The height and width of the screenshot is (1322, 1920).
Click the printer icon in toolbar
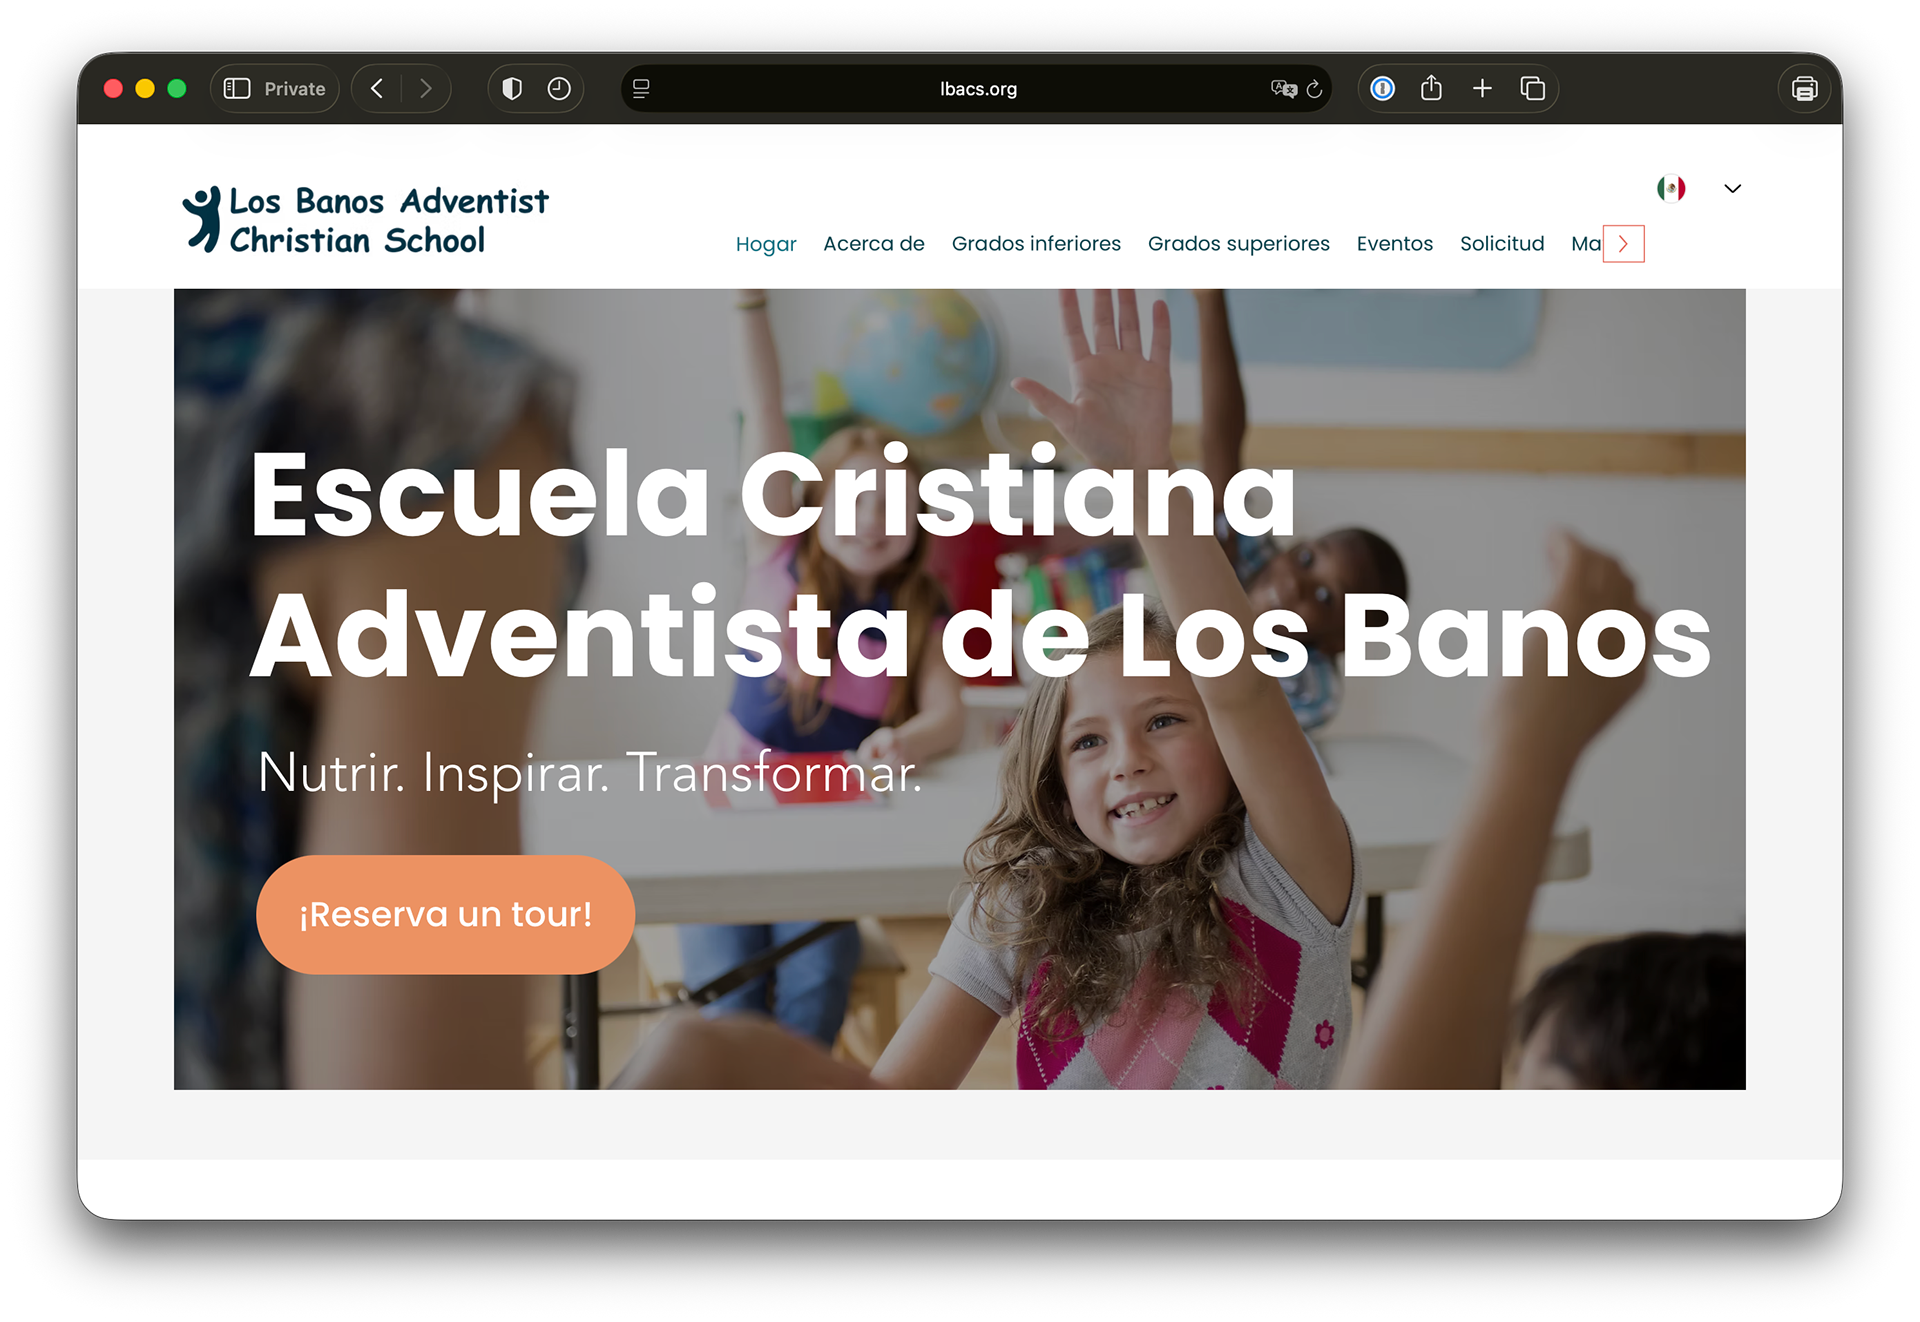[1805, 89]
